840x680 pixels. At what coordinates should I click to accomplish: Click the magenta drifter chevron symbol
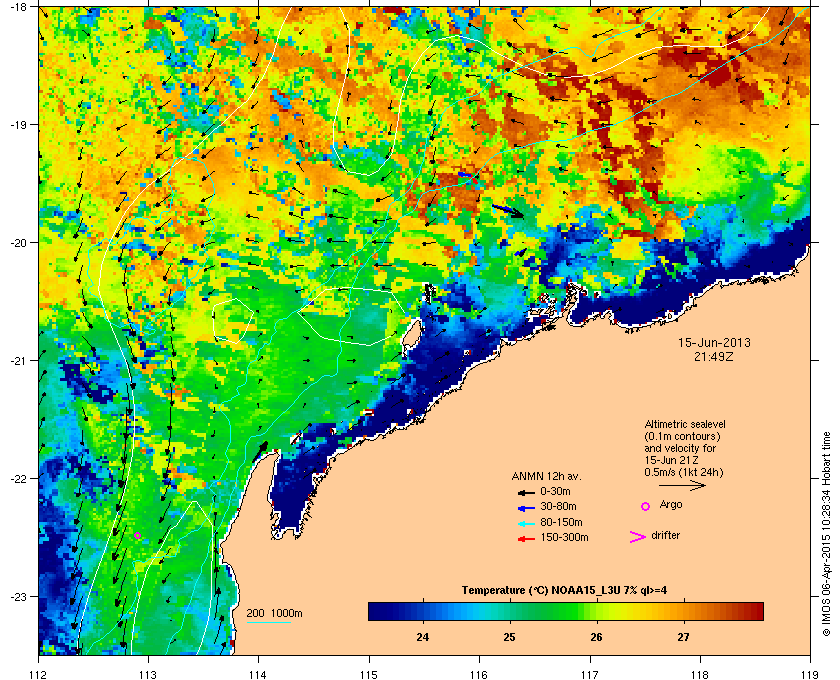pos(638,537)
